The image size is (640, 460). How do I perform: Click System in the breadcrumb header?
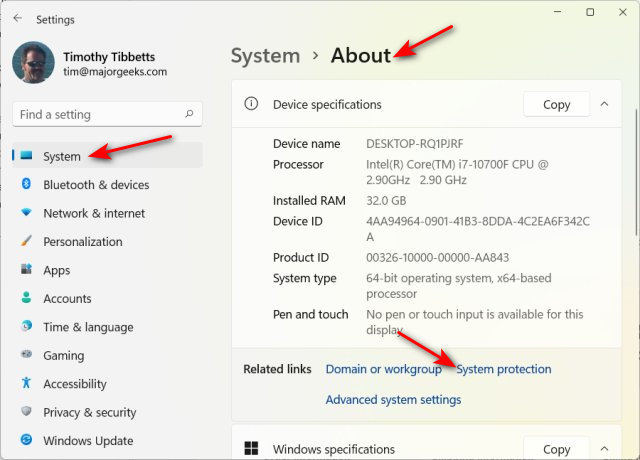265,56
